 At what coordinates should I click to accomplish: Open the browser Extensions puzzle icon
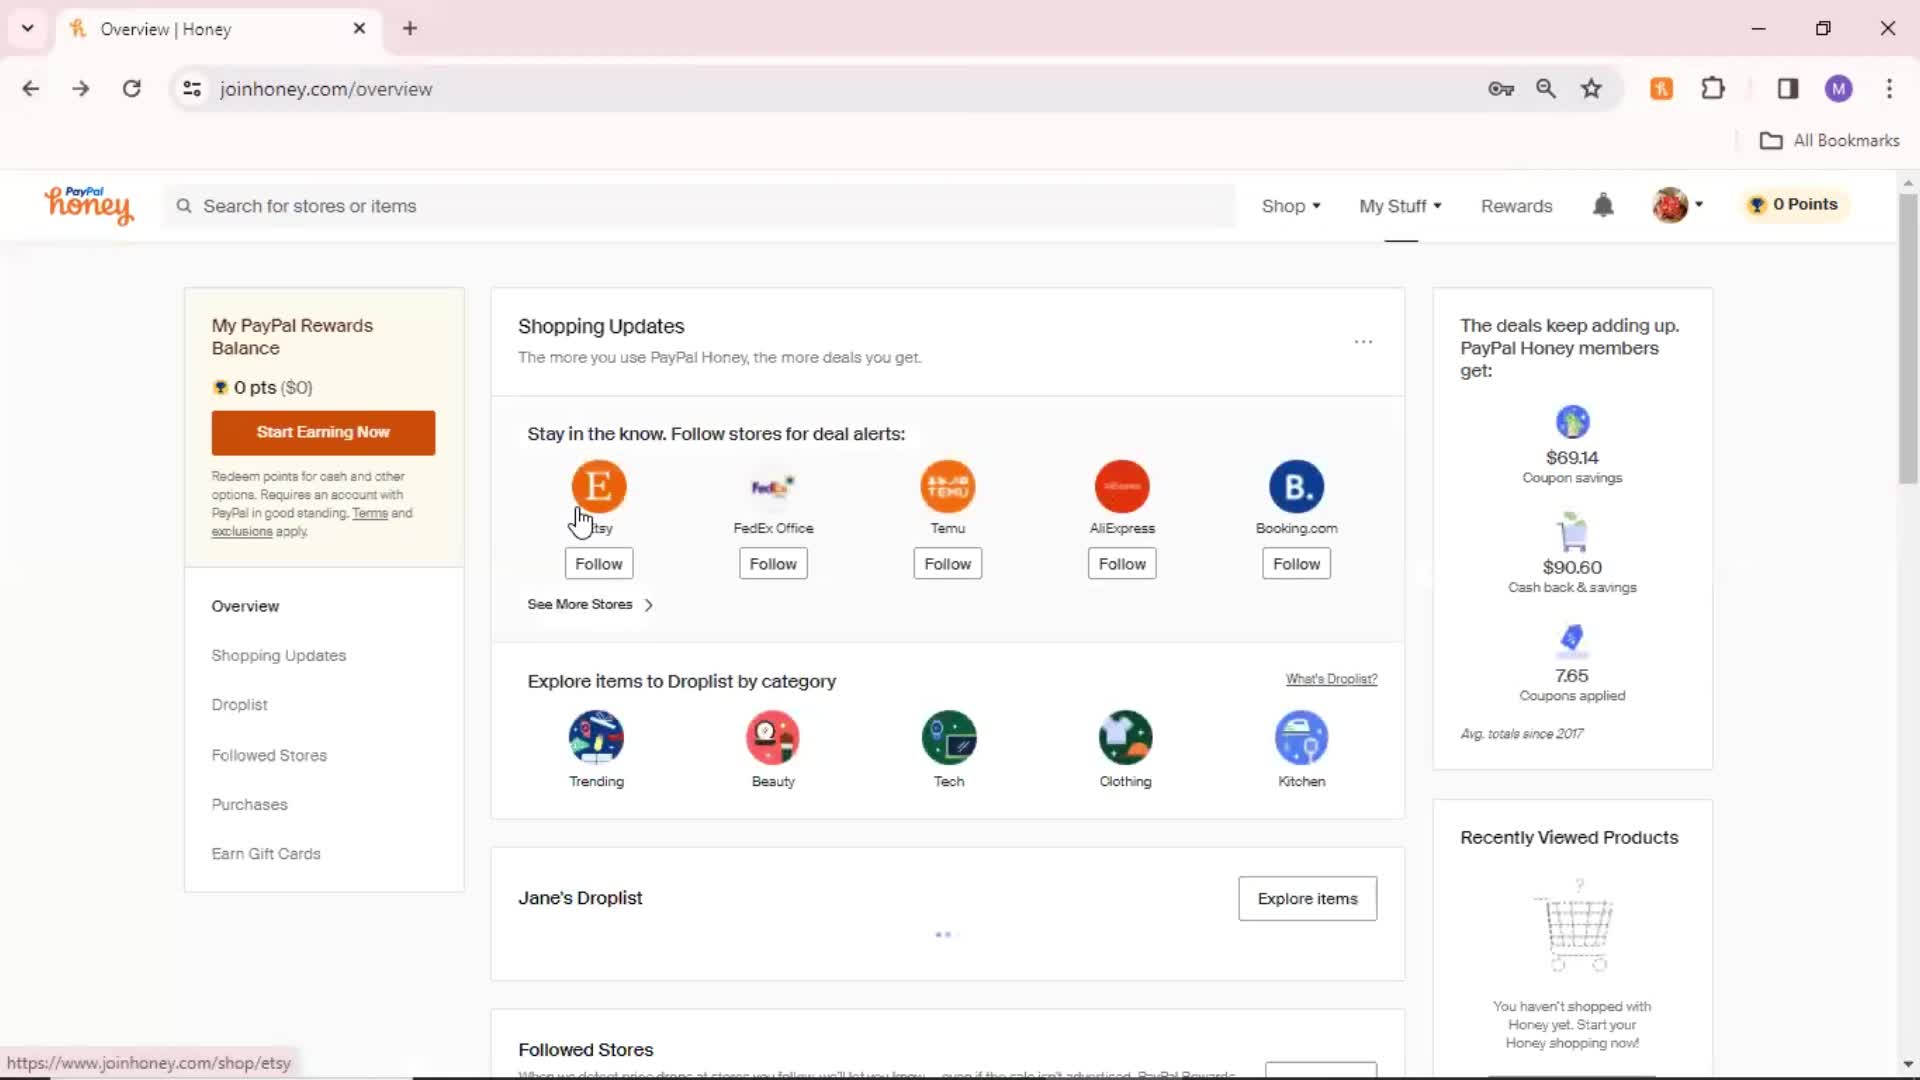[1713, 89]
